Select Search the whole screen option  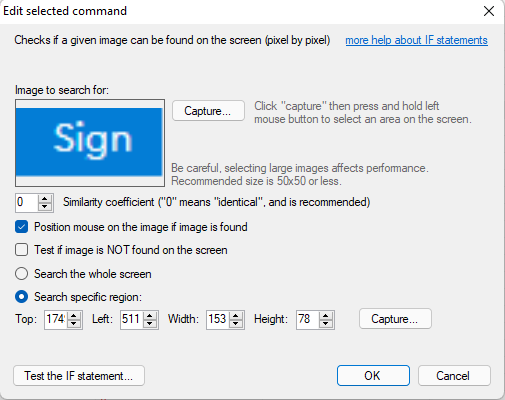(x=21, y=274)
